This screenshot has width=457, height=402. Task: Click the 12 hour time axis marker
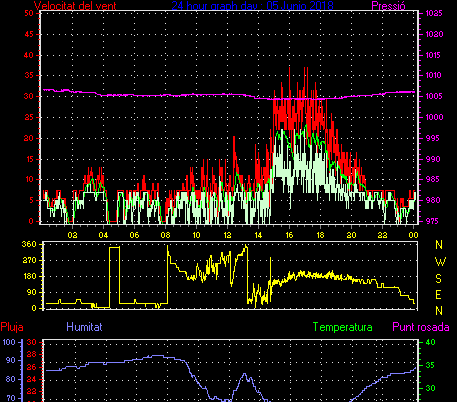point(227,235)
